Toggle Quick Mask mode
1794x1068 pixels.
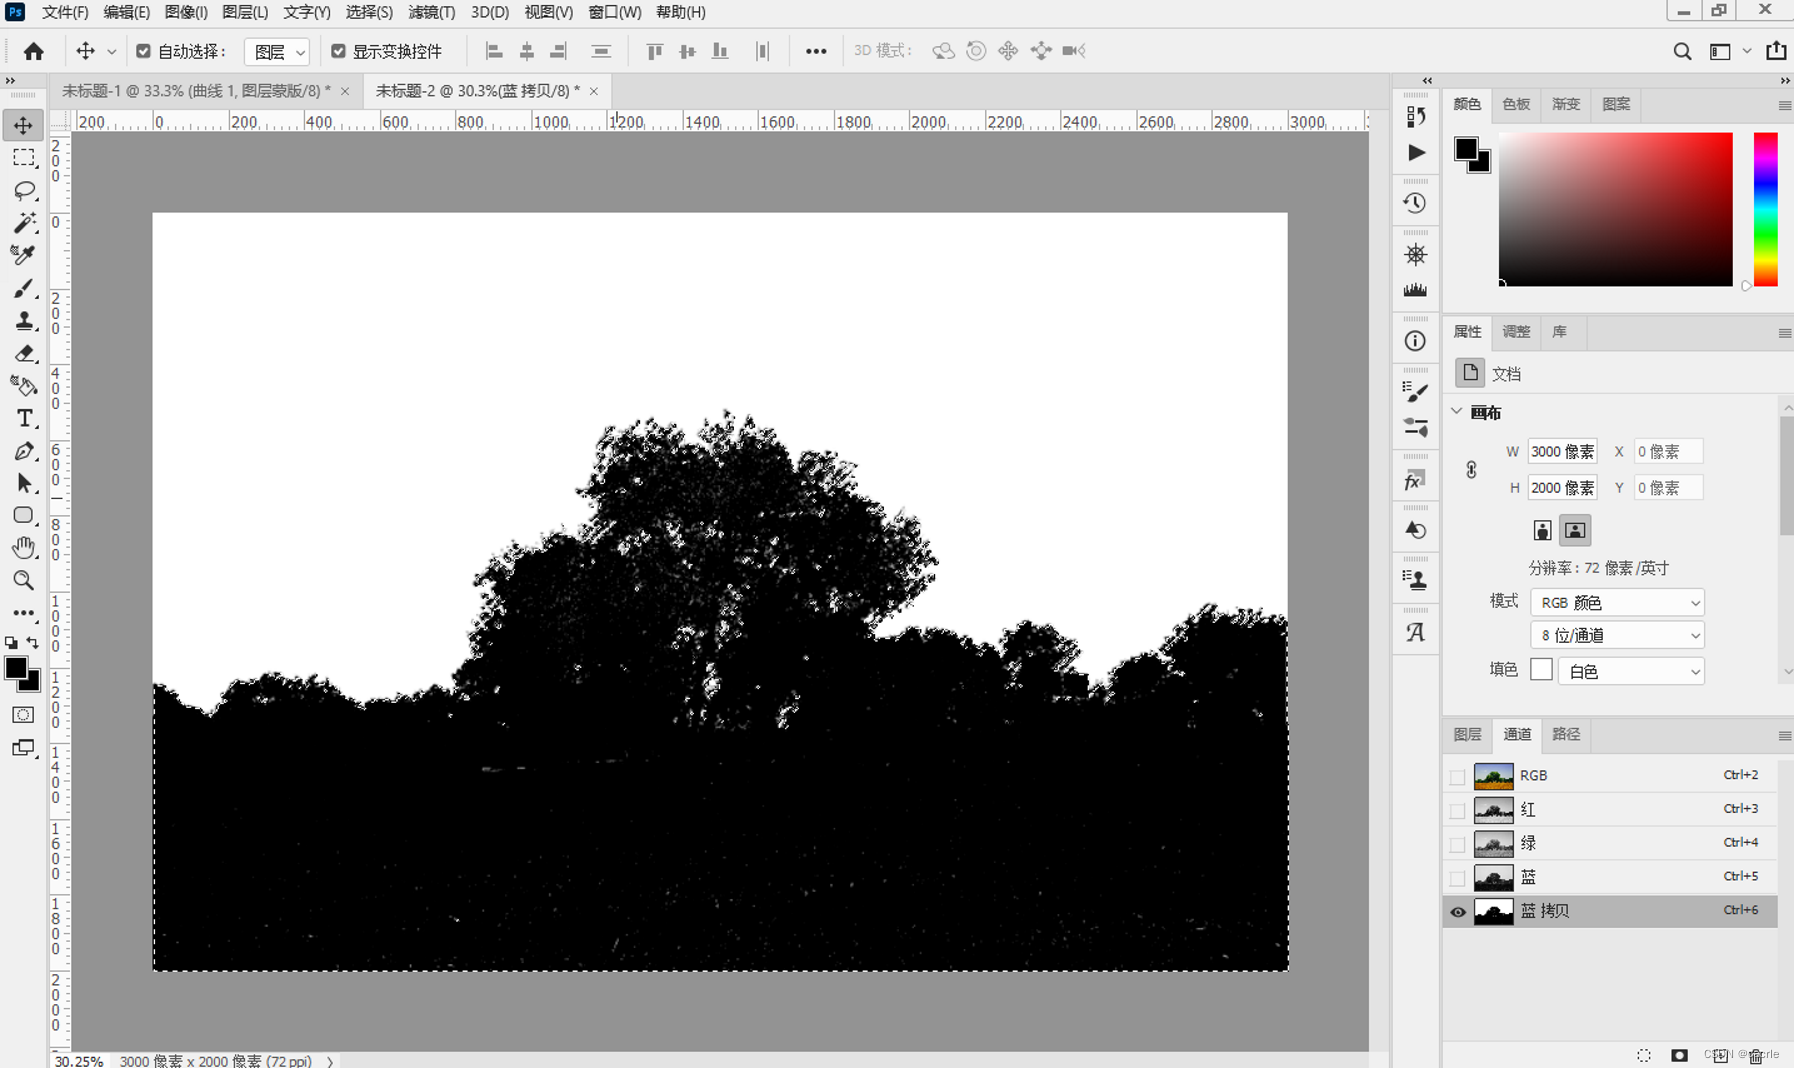pos(23,715)
